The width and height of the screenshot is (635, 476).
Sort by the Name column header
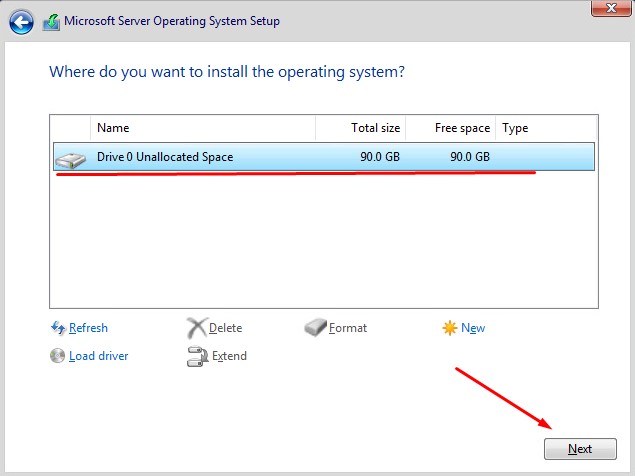click(202, 128)
